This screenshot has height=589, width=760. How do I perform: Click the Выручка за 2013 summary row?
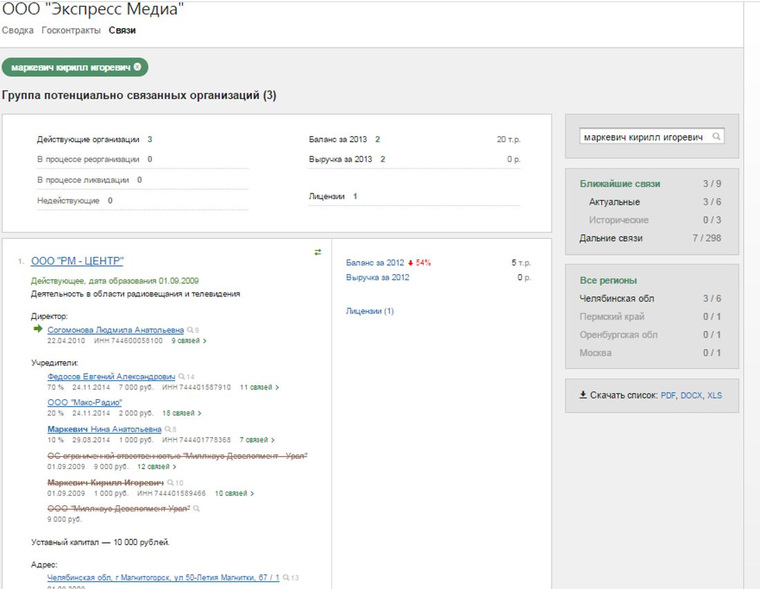point(414,159)
